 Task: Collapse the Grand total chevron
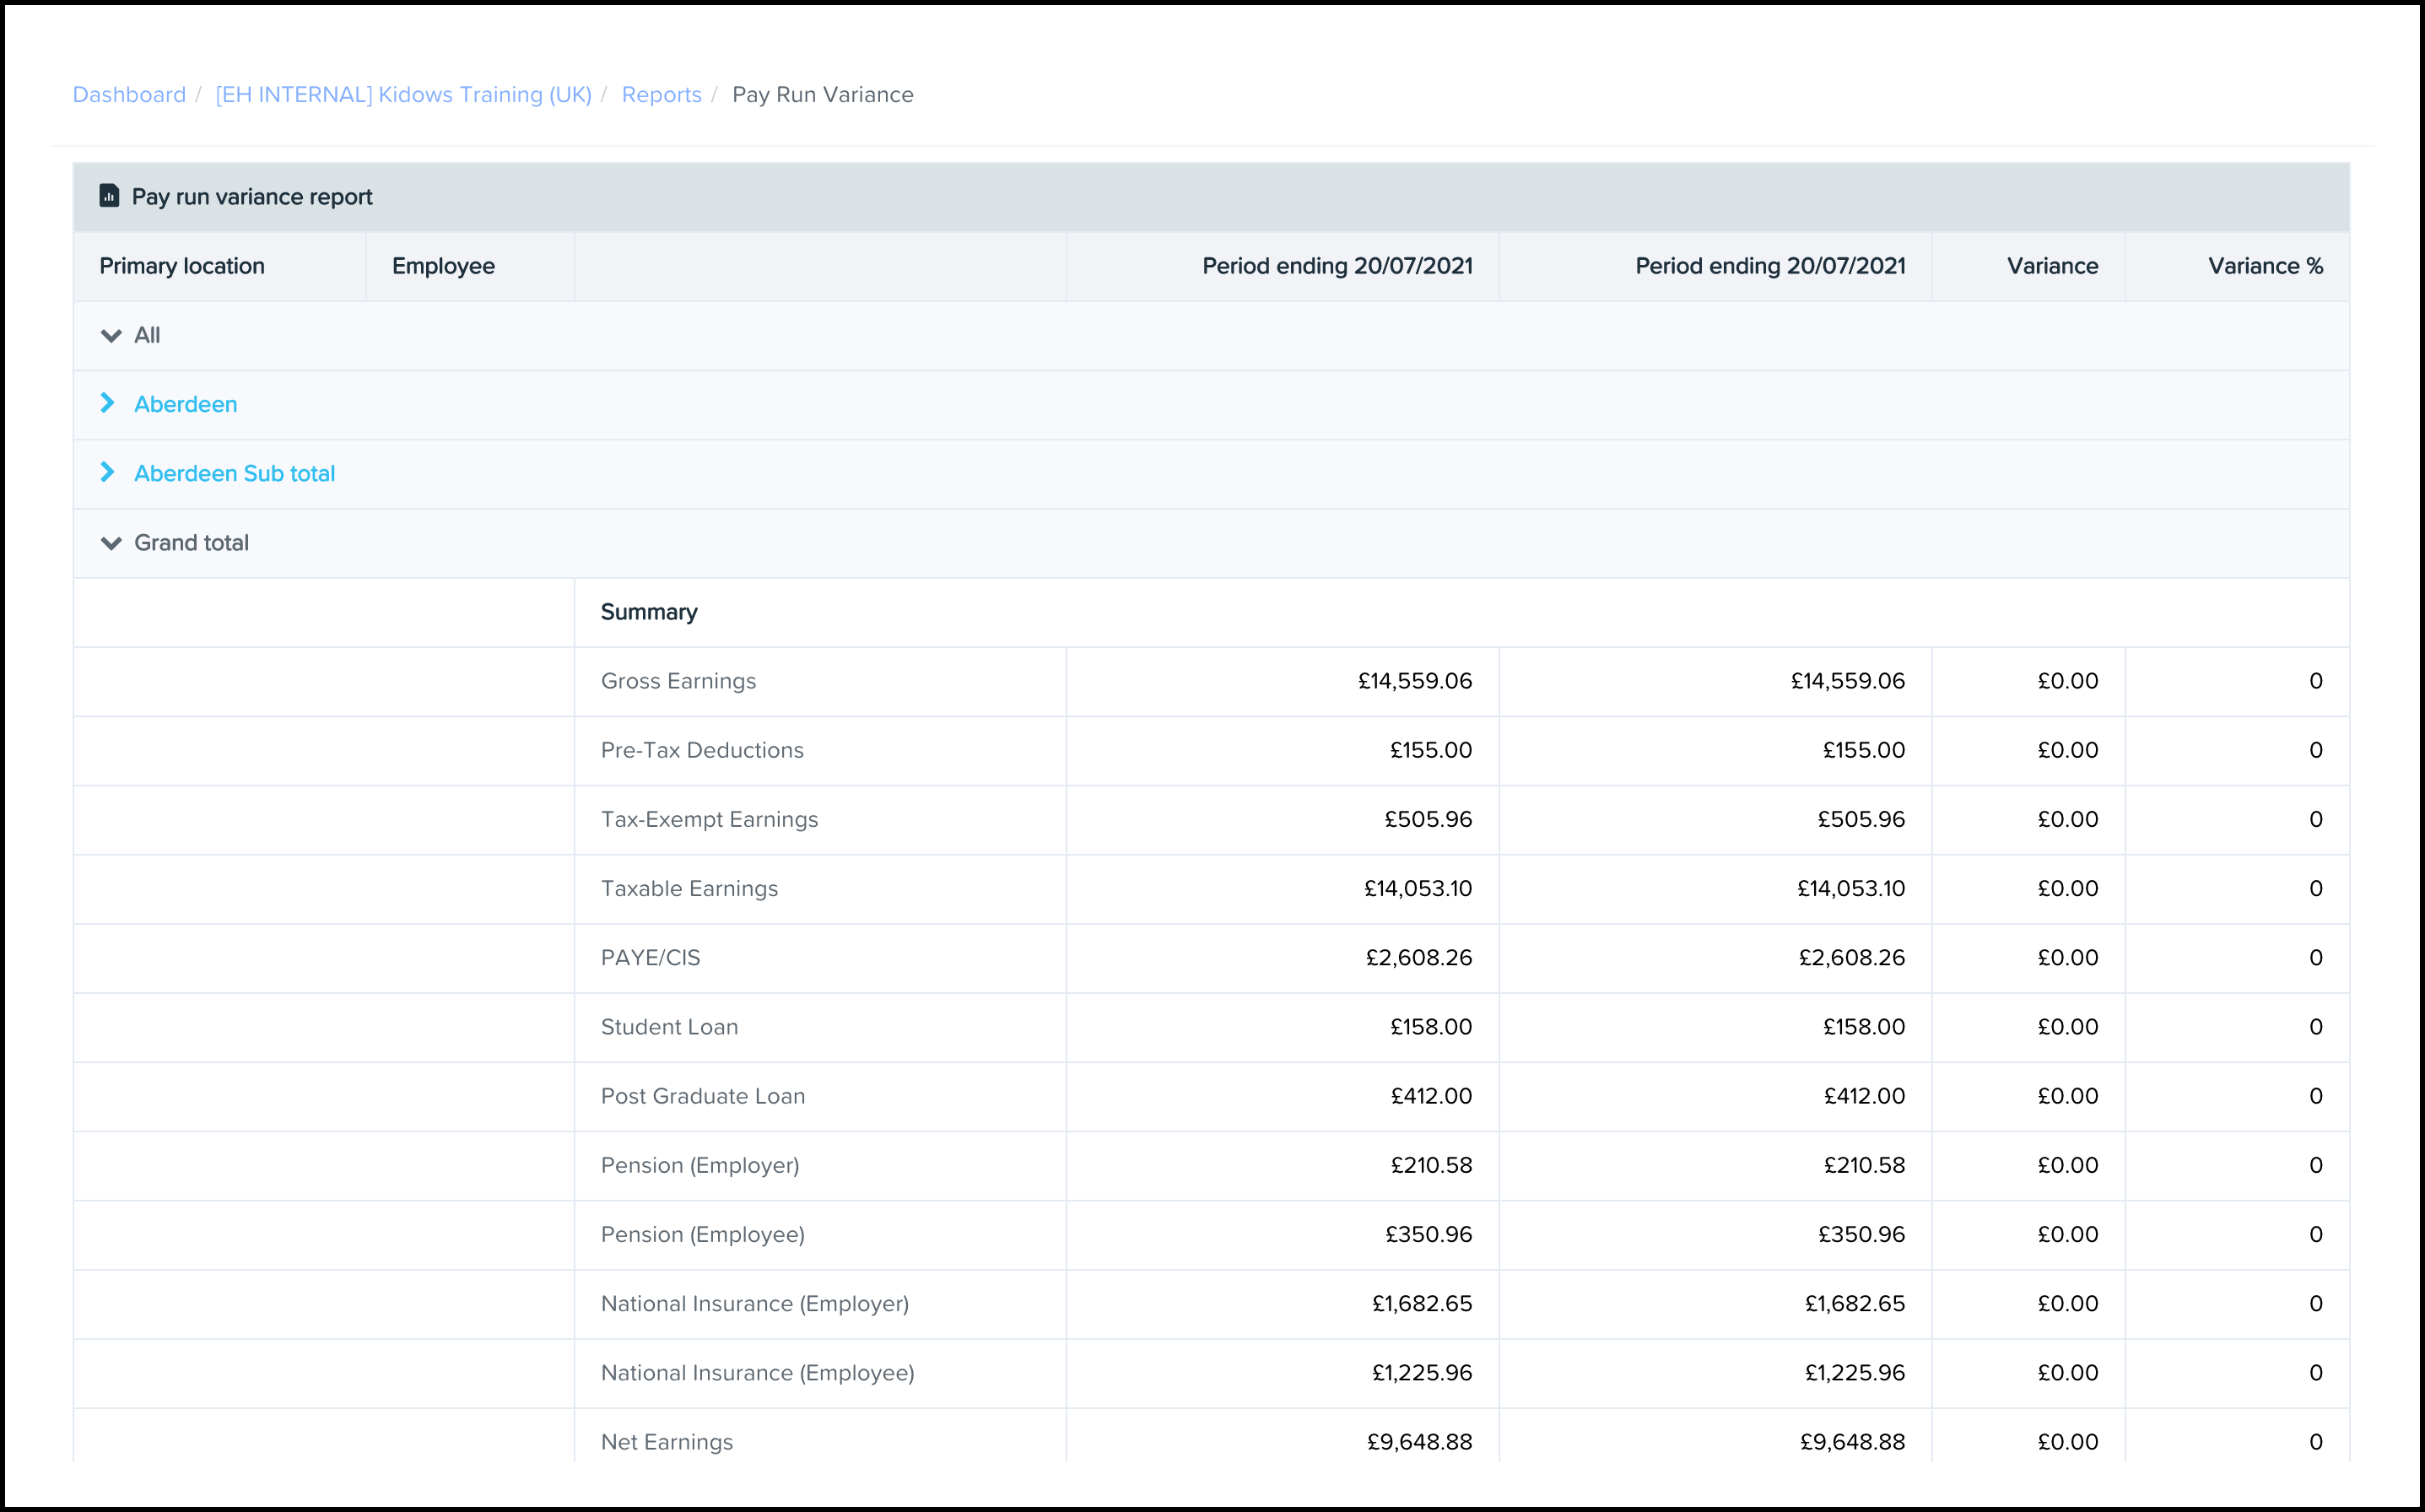[x=111, y=543]
